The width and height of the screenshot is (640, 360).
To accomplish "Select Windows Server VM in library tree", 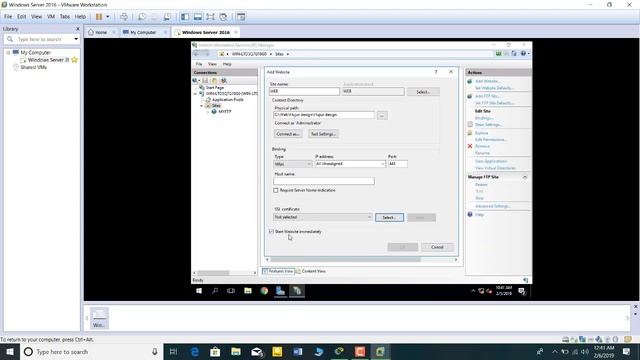I will pyautogui.click(x=49, y=60).
